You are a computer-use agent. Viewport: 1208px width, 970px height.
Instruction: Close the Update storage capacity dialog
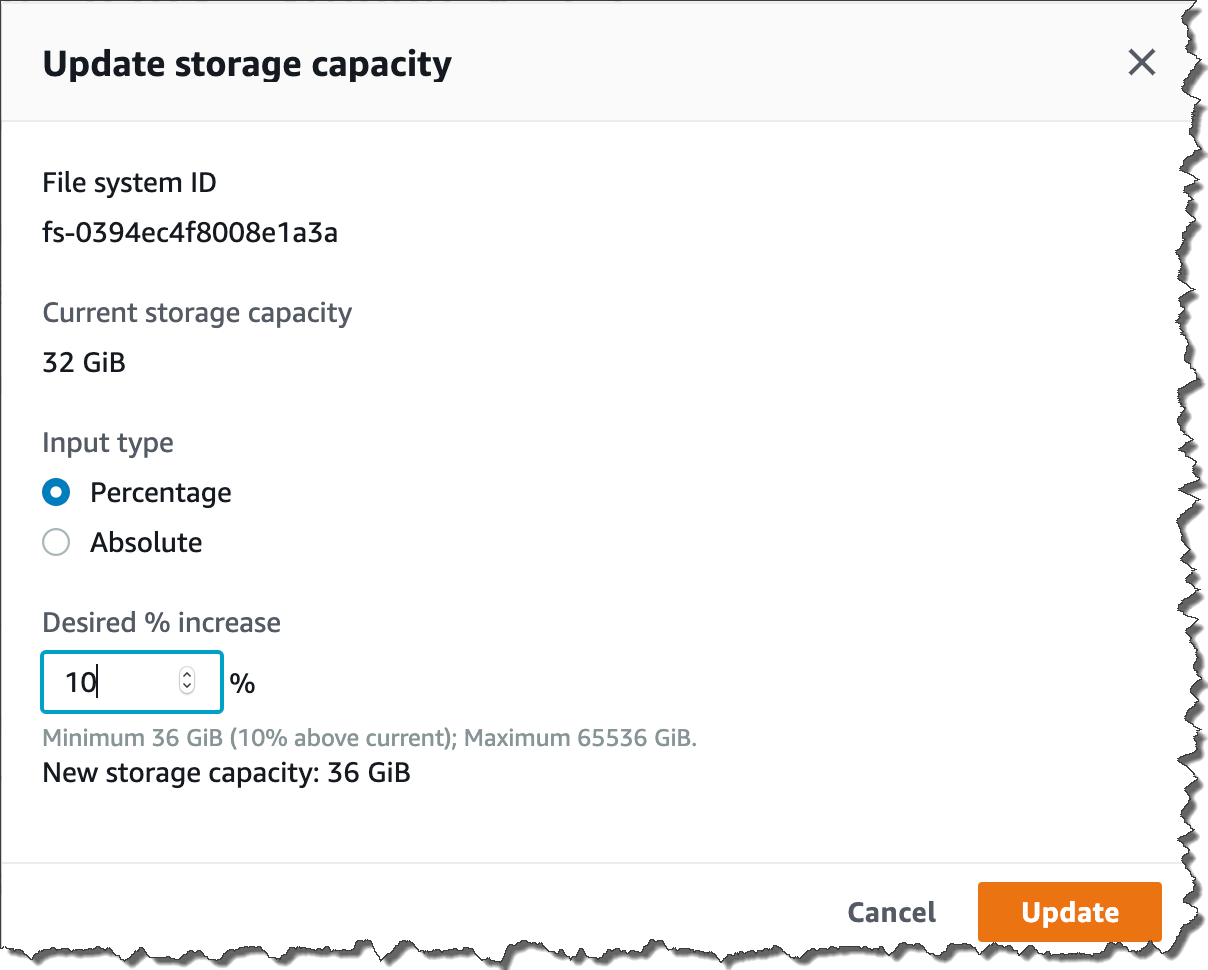(1141, 63)
